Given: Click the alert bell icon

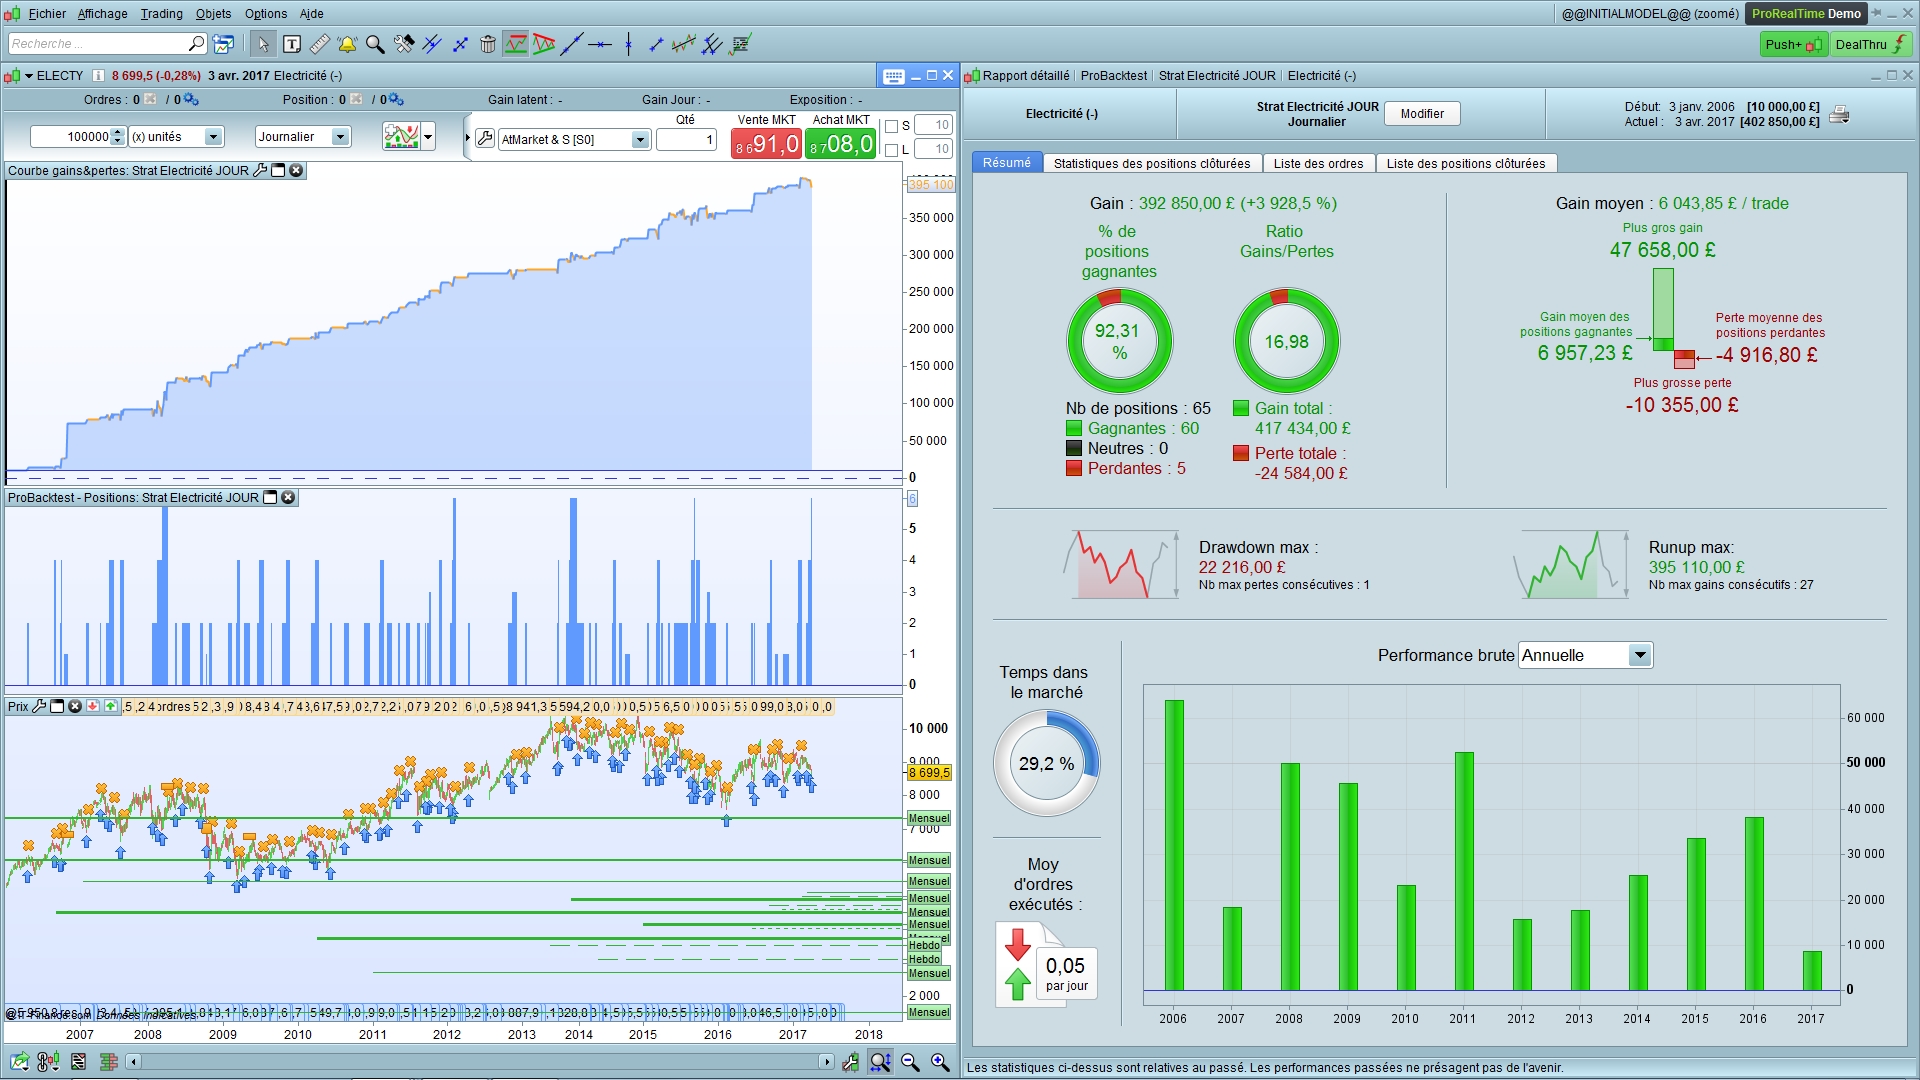Looking at the screenshot, I should [x=347, y=44].
